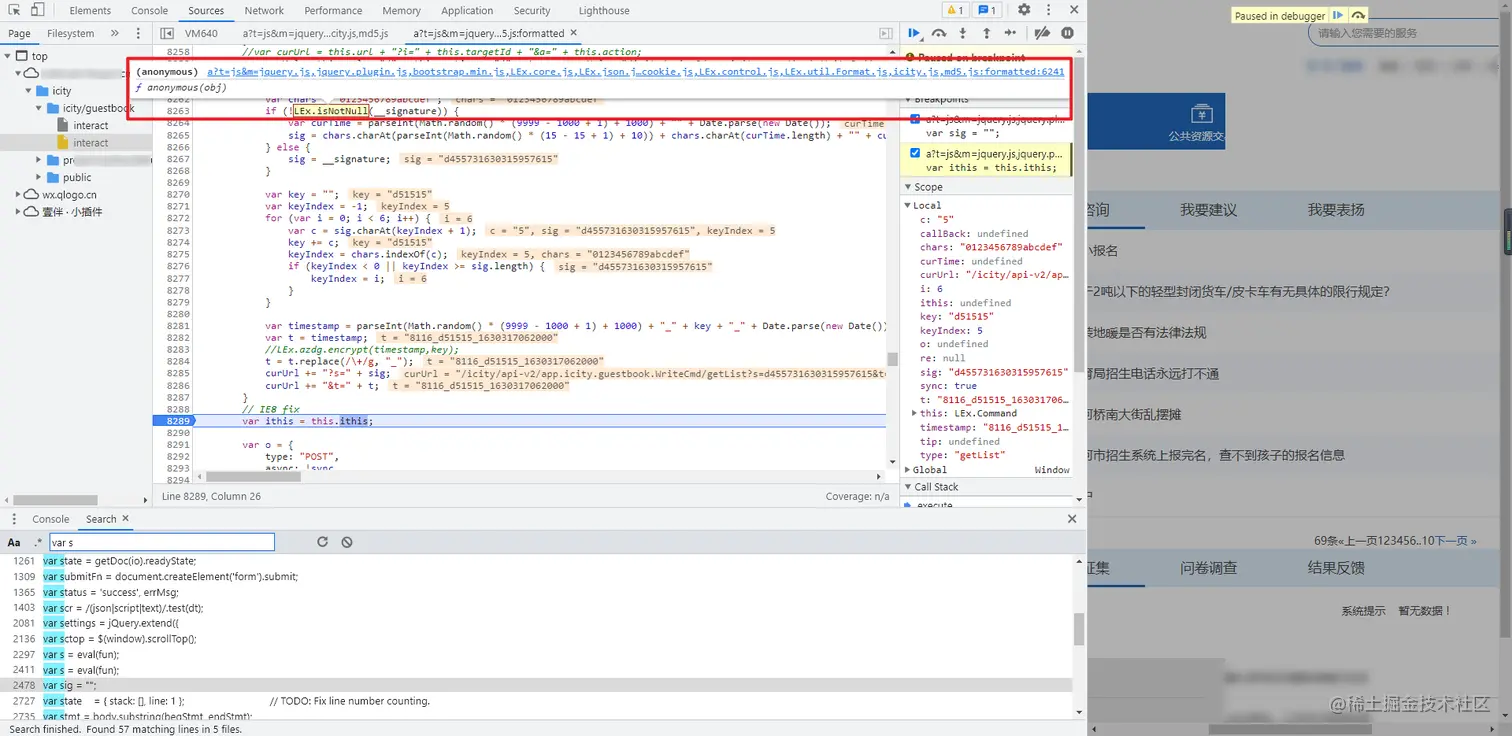The height and width of the screenshot is (736, 1512).
Task: Step over next function call
Action: click(939, 33)
